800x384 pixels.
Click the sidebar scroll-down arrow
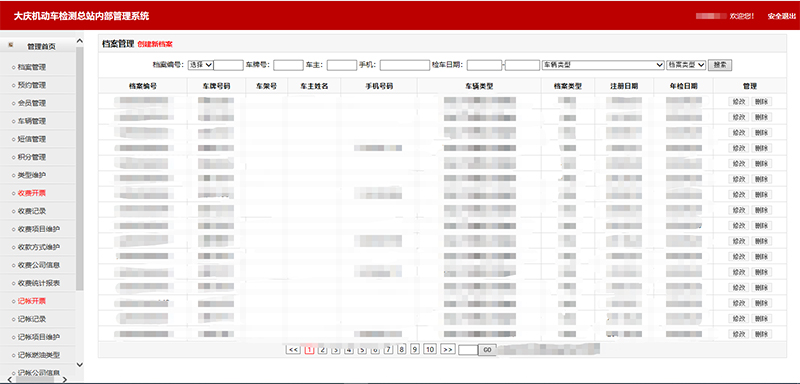[80, 365]
